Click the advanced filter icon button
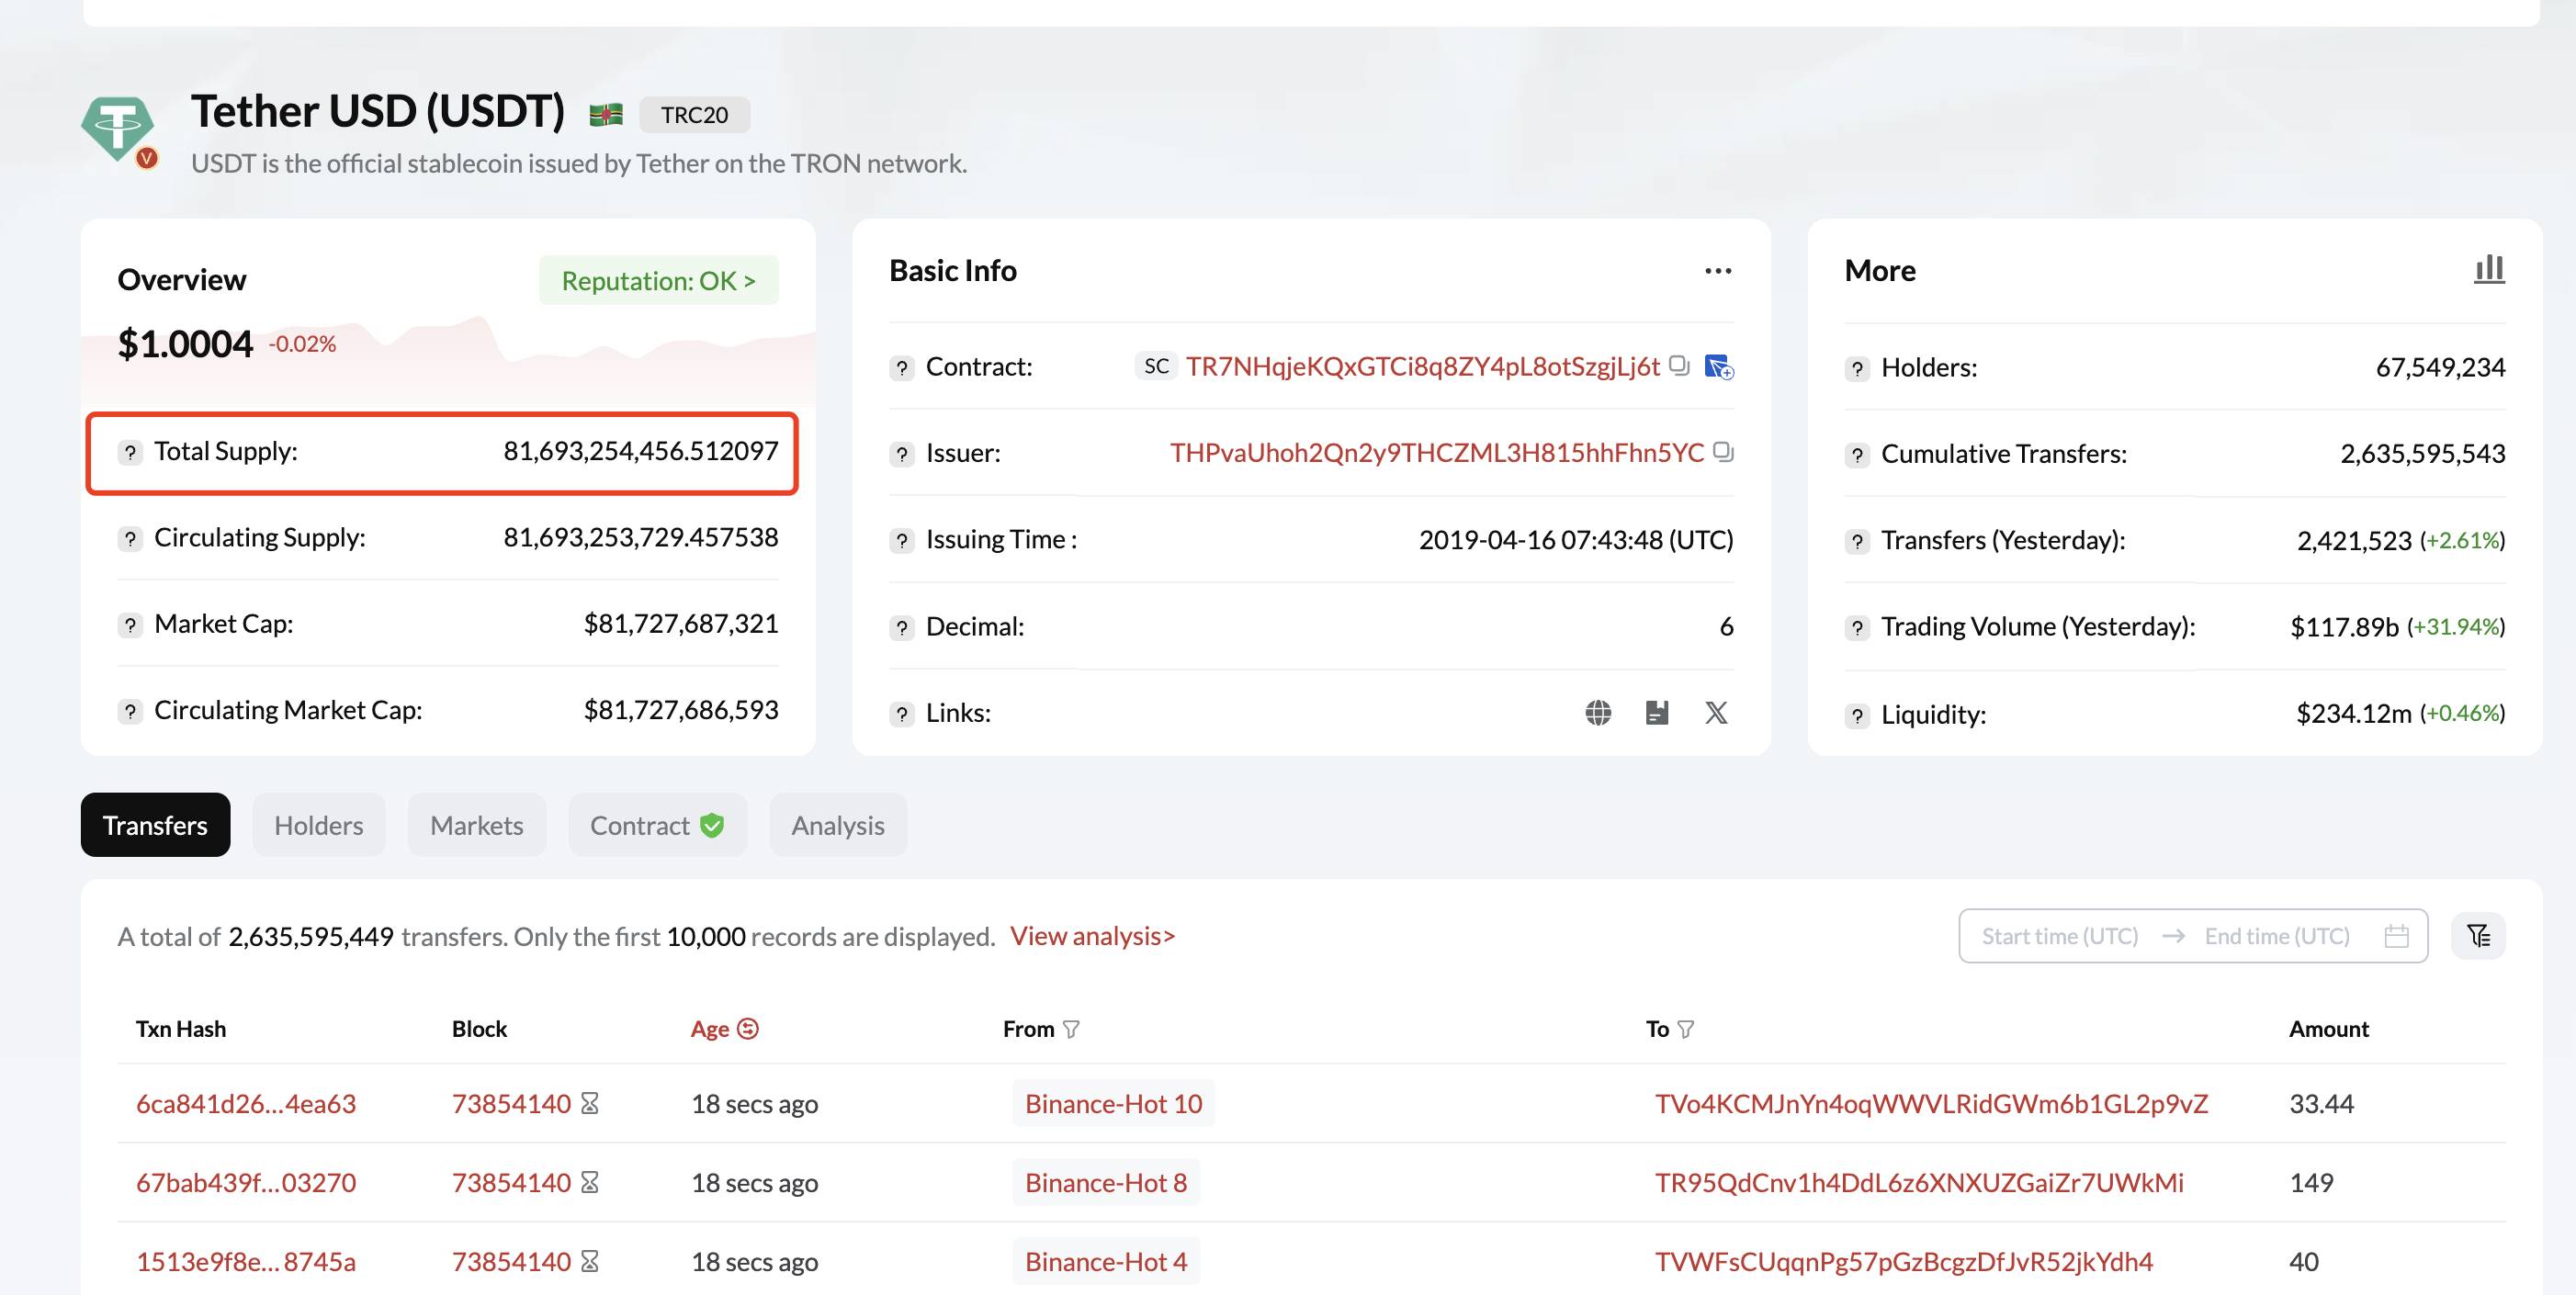Screen dimensions: 2576x1295 (x=2478, y=936)
